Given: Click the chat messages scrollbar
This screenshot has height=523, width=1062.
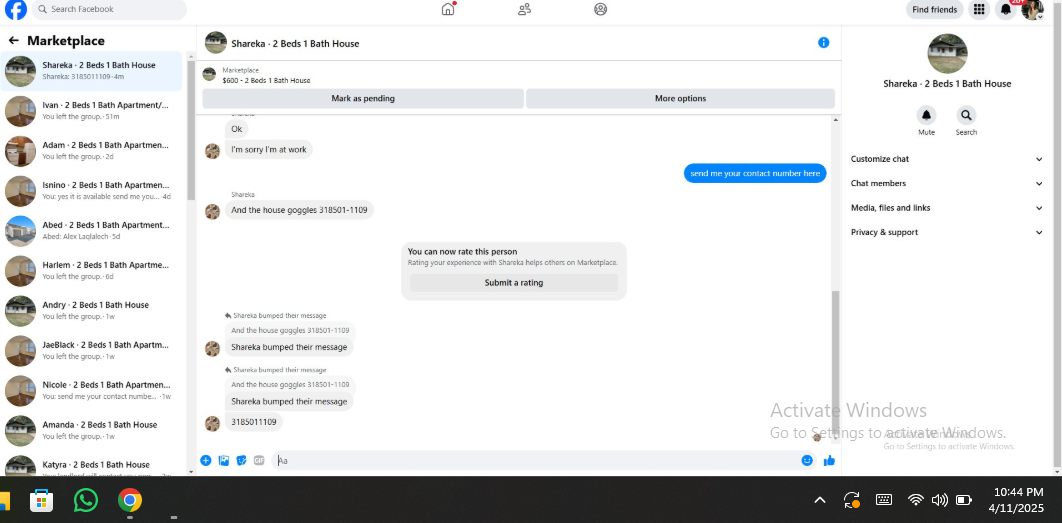Looking at the screenshot, I should [x=835, y=362].
